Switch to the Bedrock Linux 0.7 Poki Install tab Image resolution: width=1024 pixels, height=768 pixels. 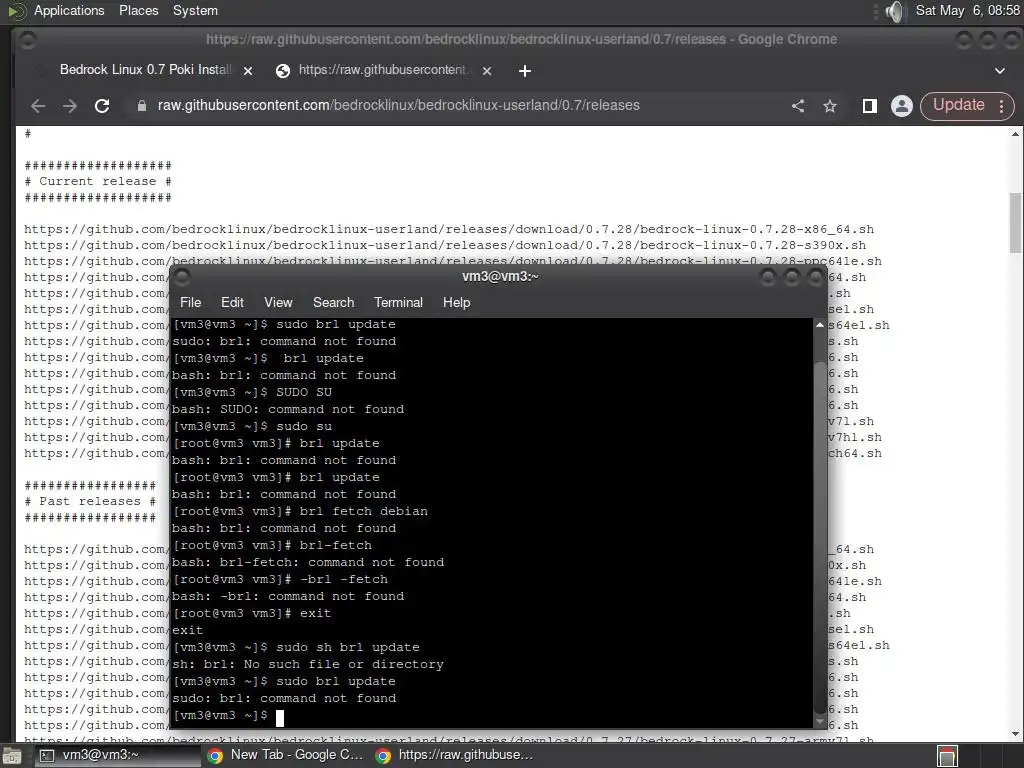point(145,69)
